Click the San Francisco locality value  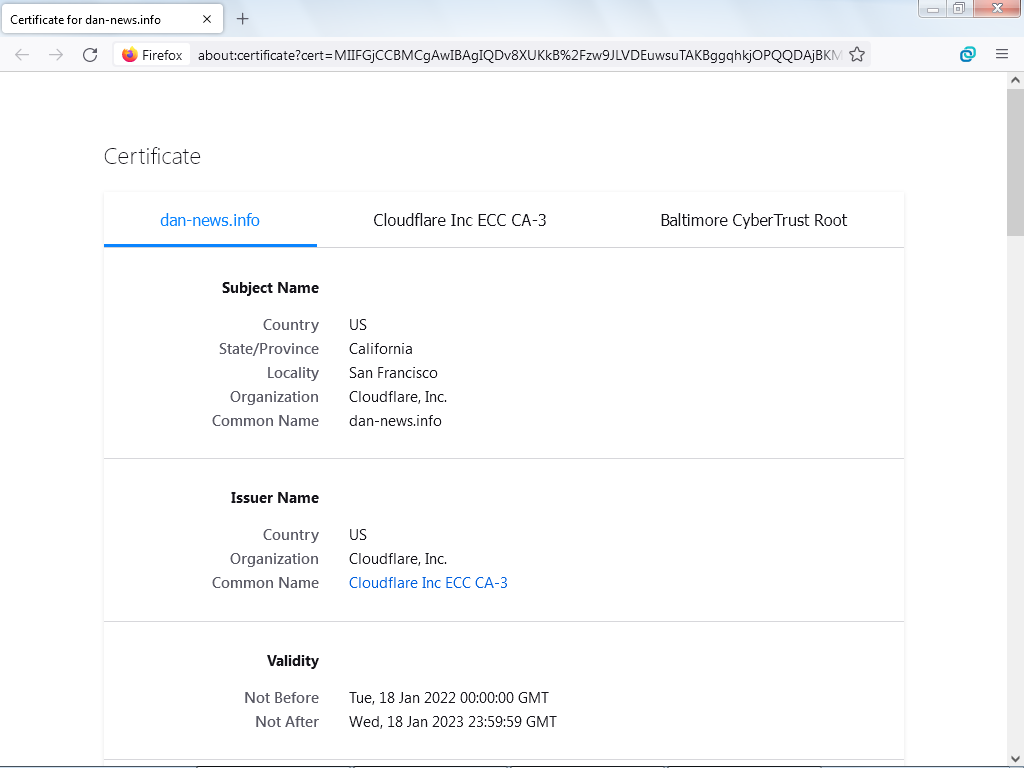tap(393, 373)
